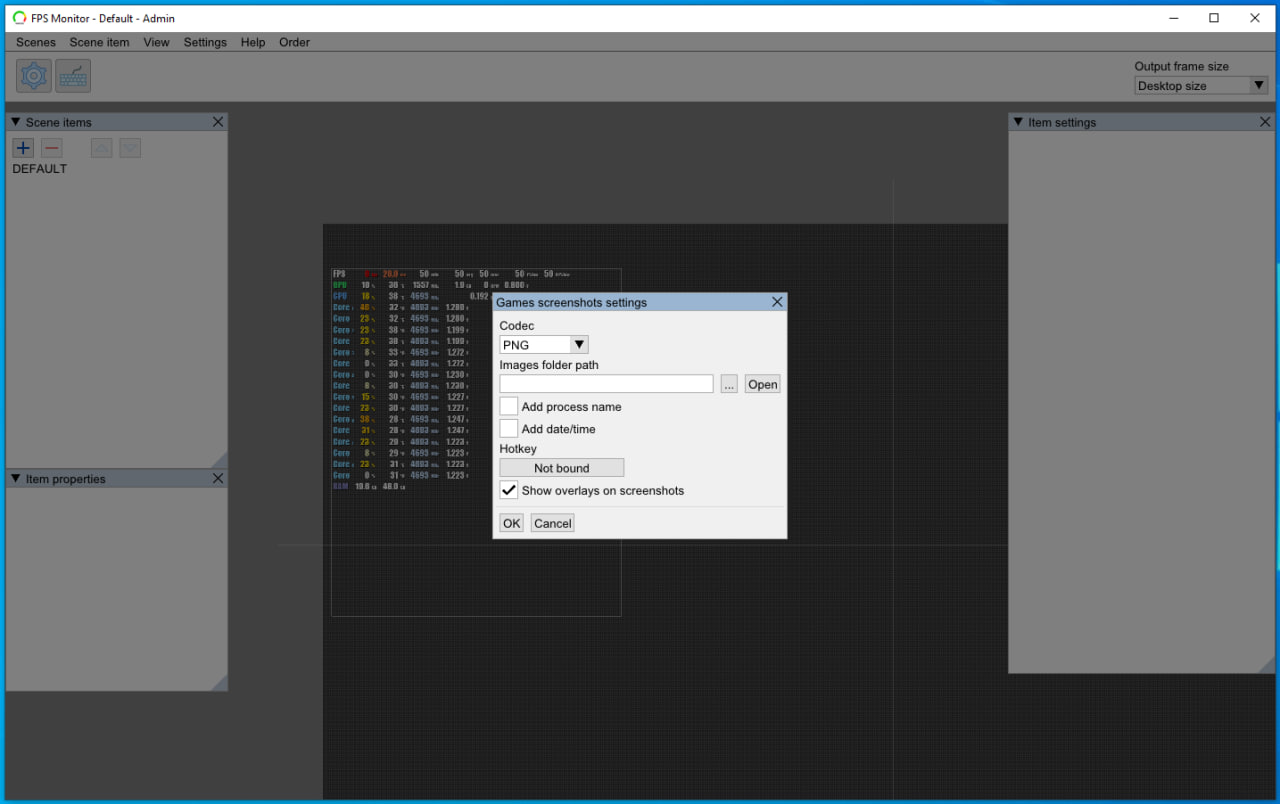Close the Item properties panel
The image size is (1280, 804).
pyautogui.click(x=218, y=479)
